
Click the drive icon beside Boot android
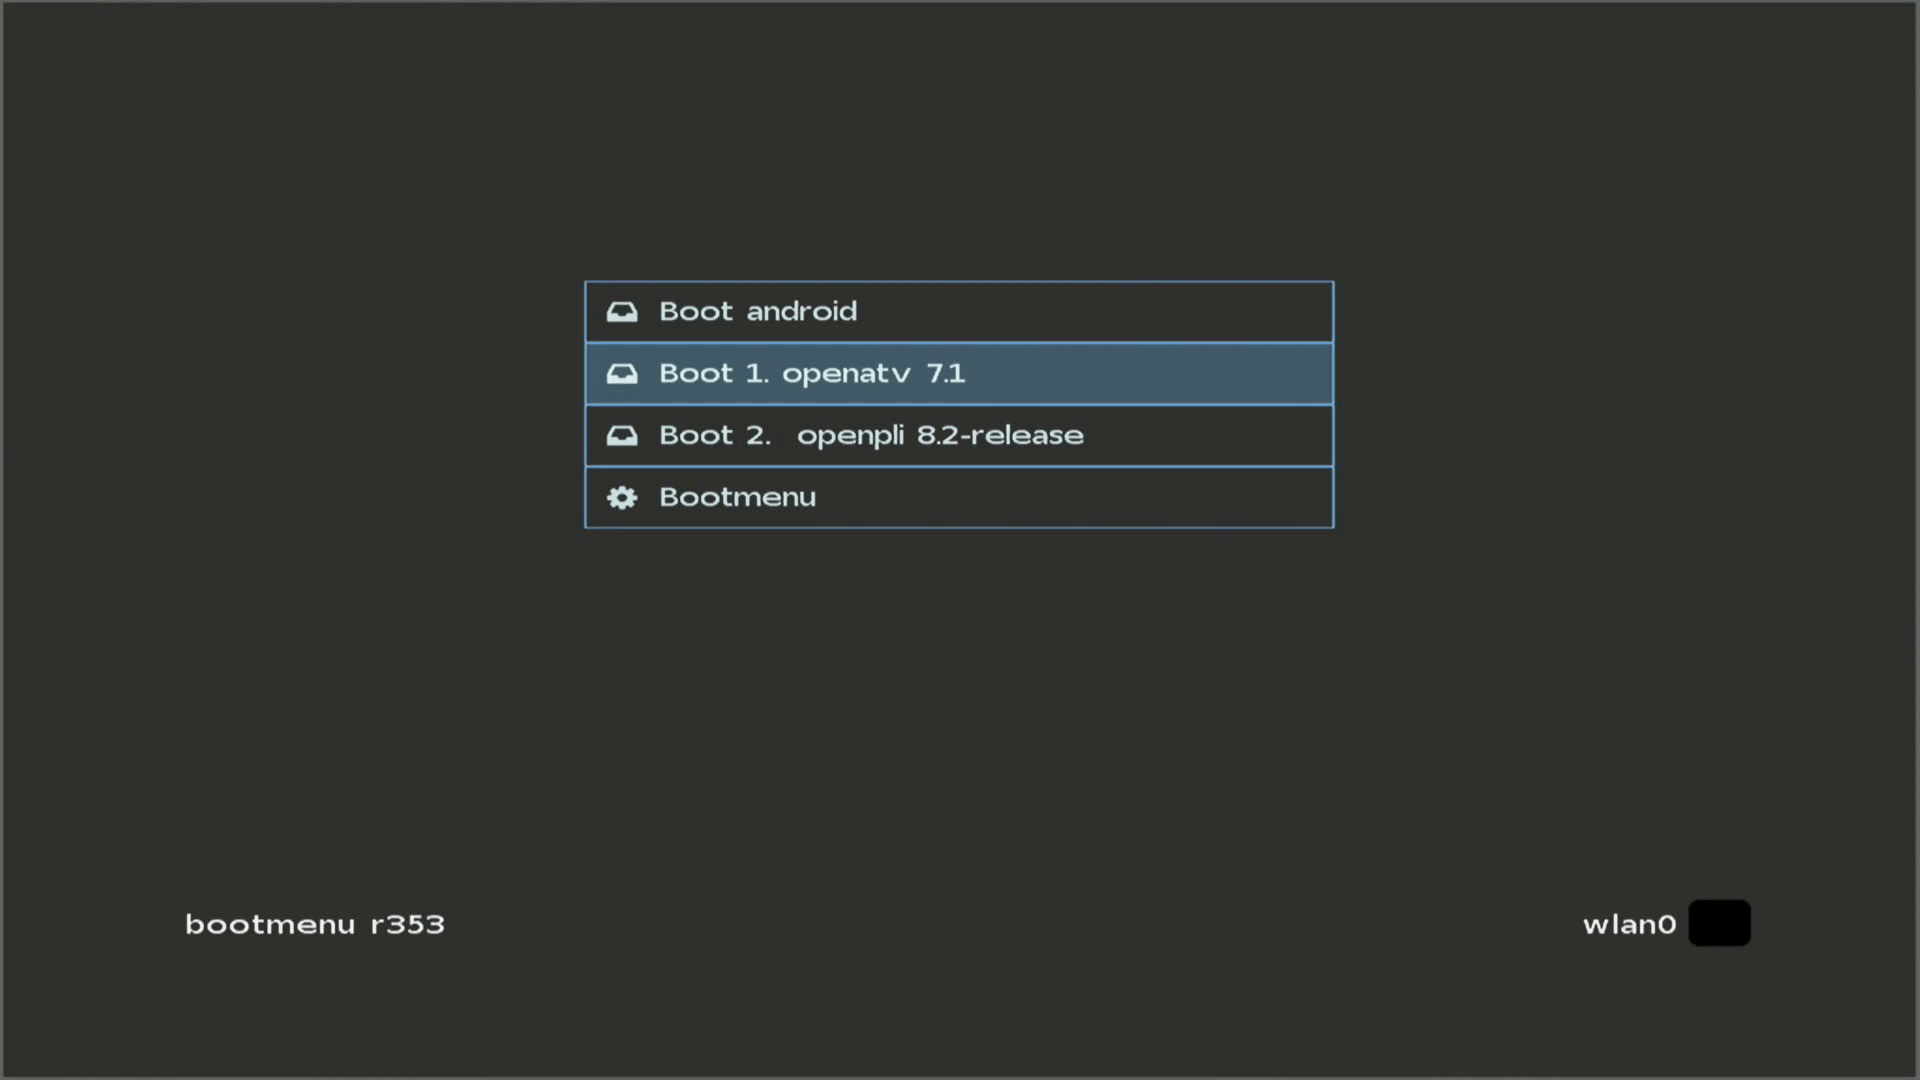click(622, 312)
